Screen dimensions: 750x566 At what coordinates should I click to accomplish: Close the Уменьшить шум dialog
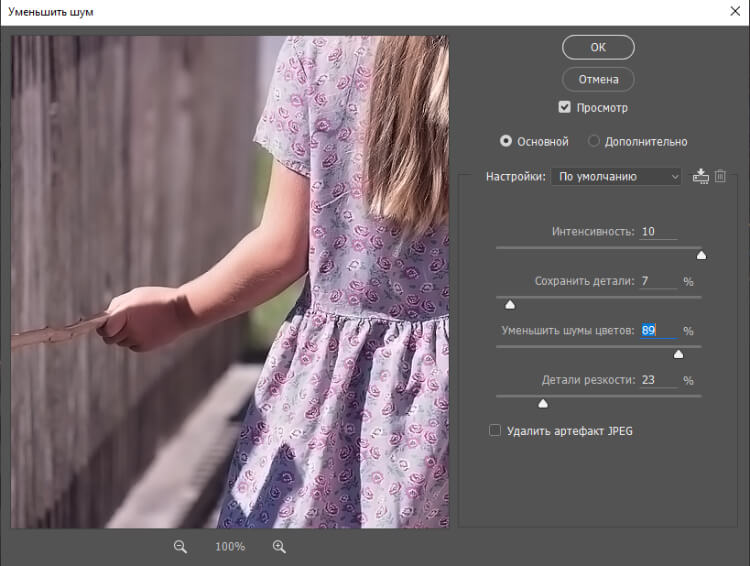[735, 11]
